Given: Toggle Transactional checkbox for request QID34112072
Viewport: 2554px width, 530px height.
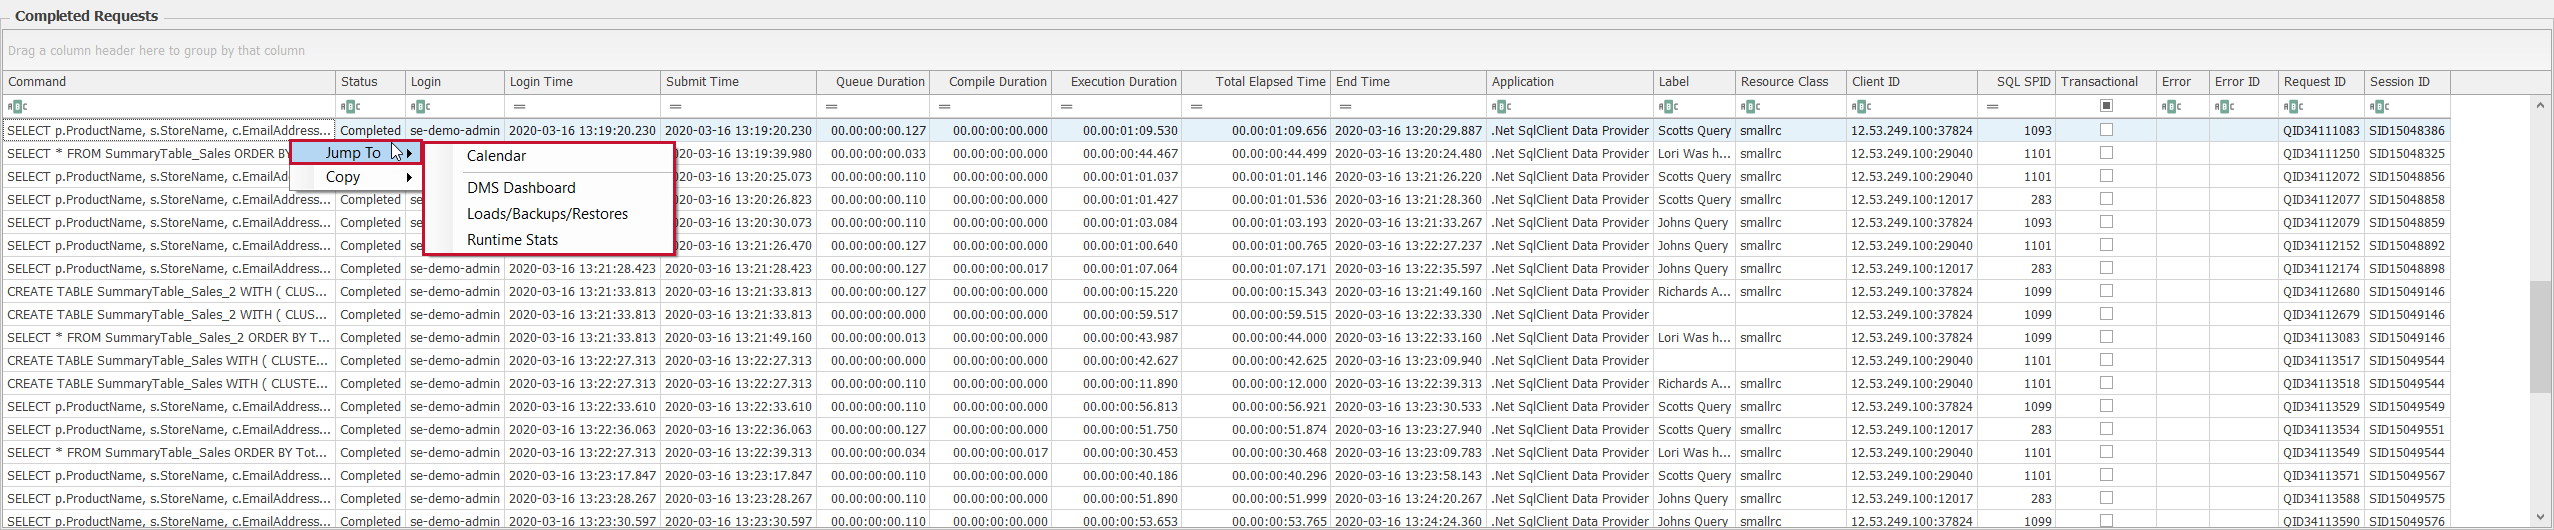Looking at the screenshot, I should coord(2106,176).
